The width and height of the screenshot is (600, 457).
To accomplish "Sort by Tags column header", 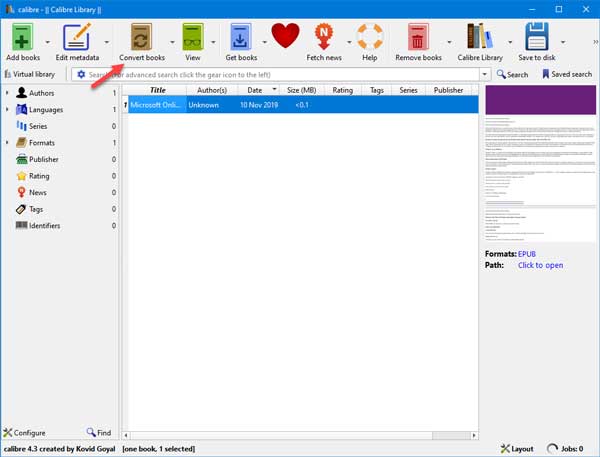I will [377, 90].
